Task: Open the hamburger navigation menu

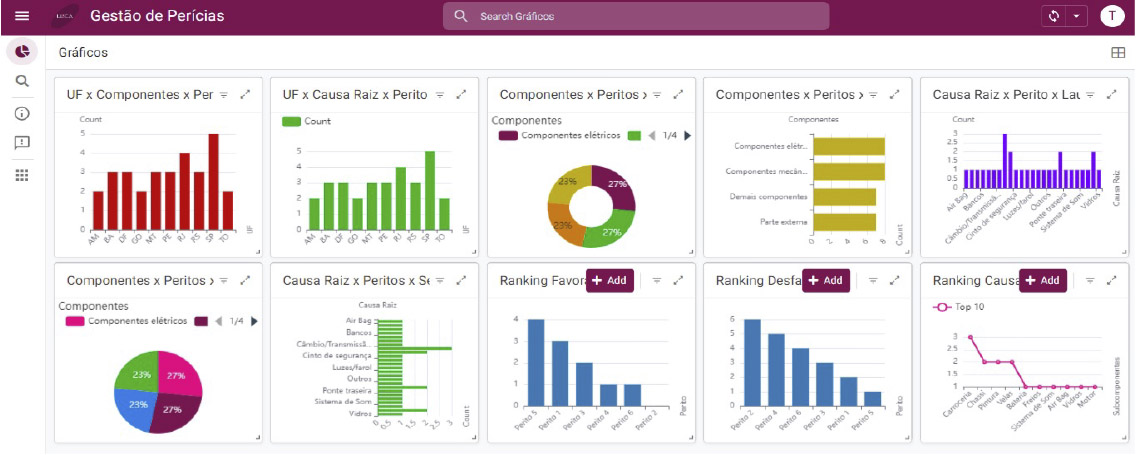Action: click(22, 16)
